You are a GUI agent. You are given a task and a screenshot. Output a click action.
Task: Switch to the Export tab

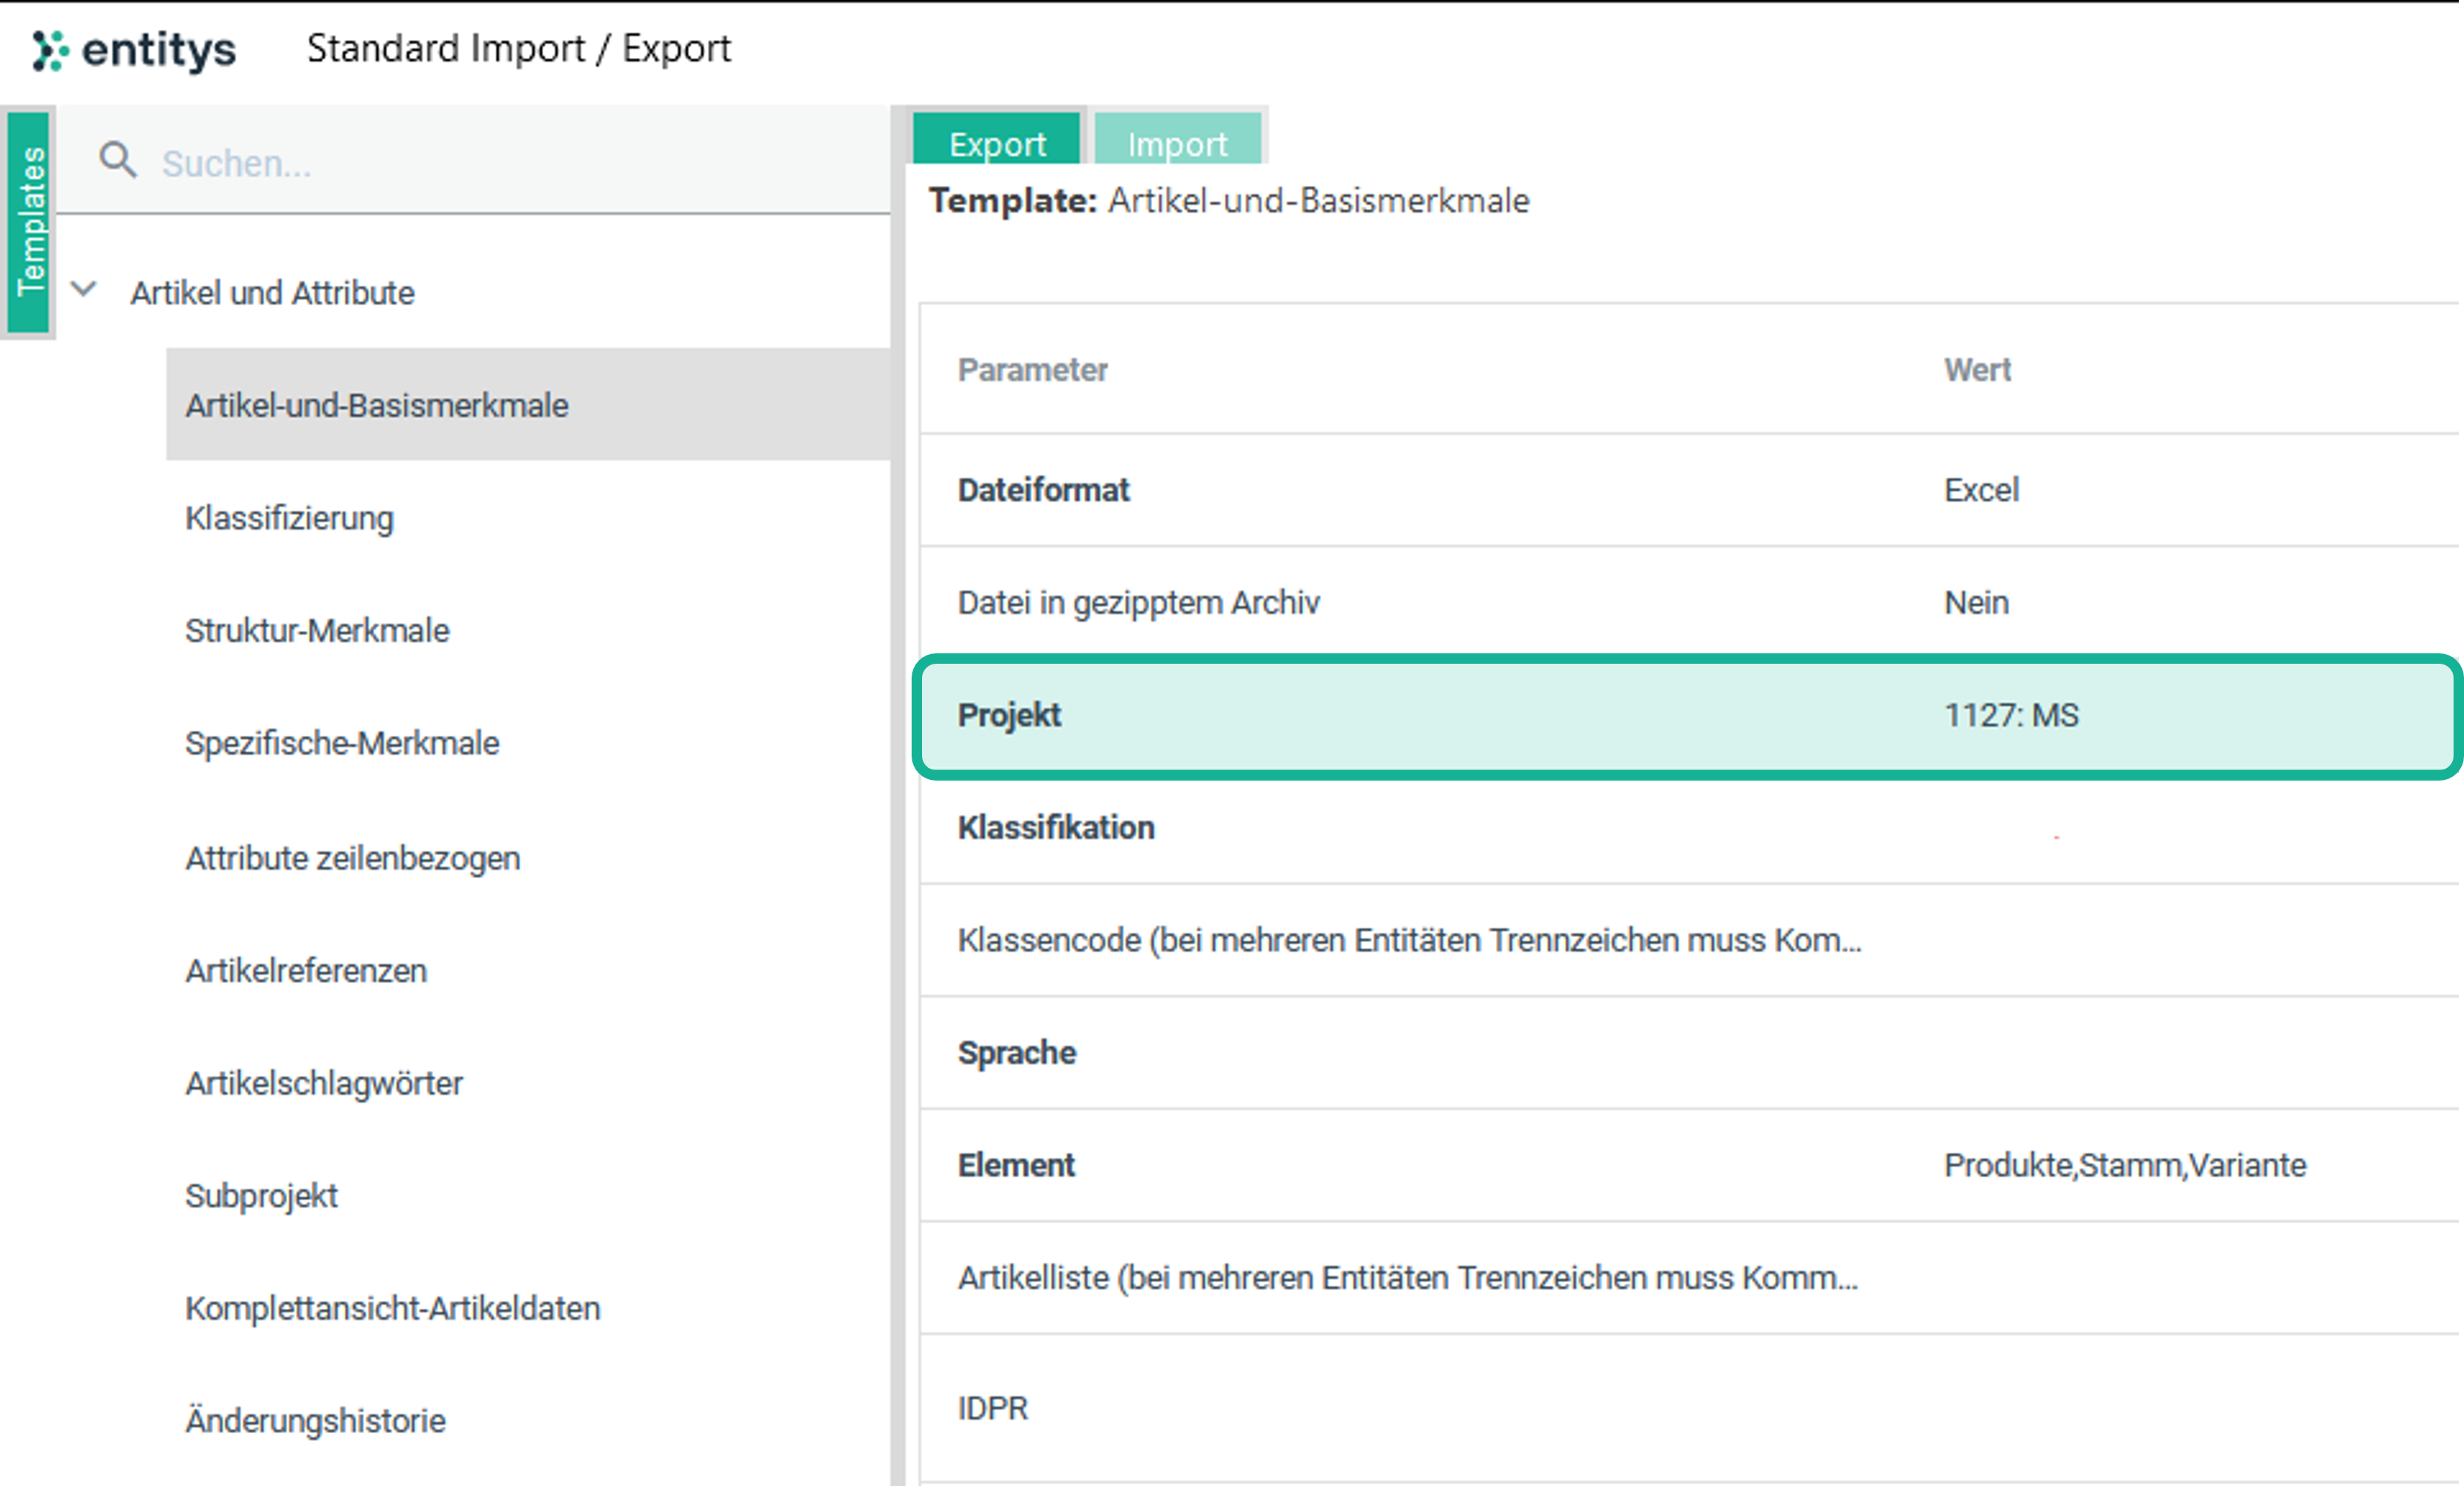[997, 139]
